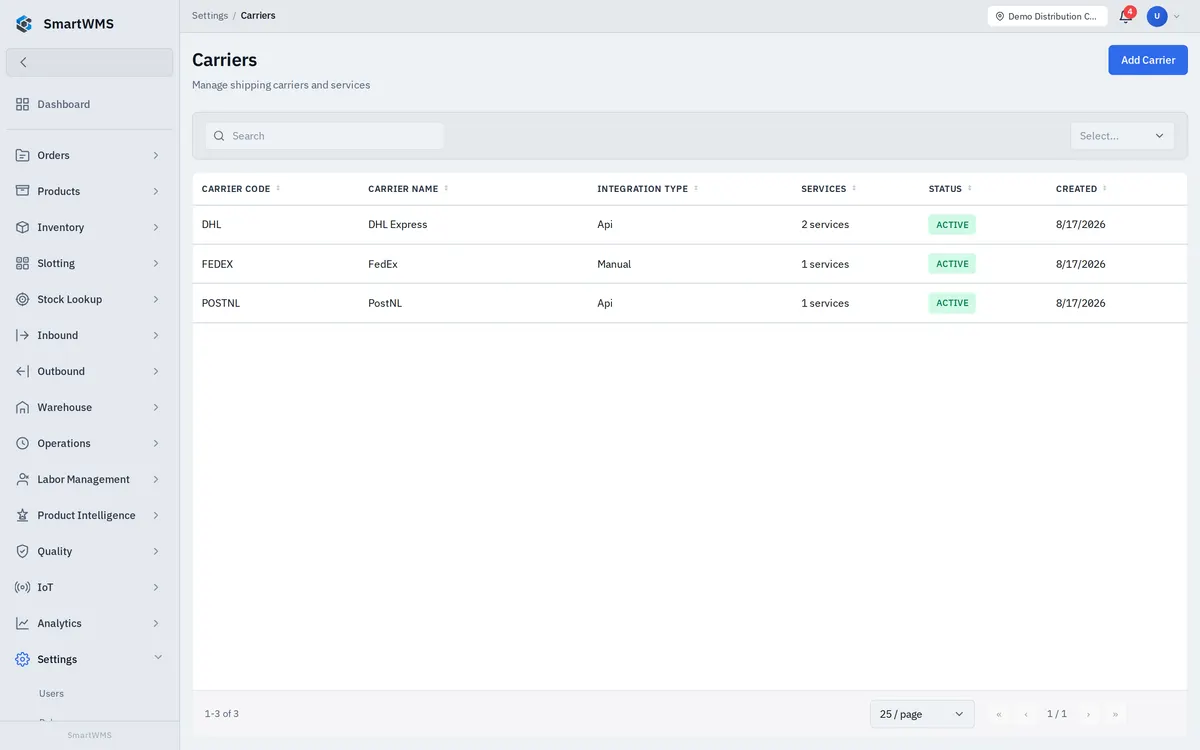
Task: Open the Quality menu item
Action: 89,551
